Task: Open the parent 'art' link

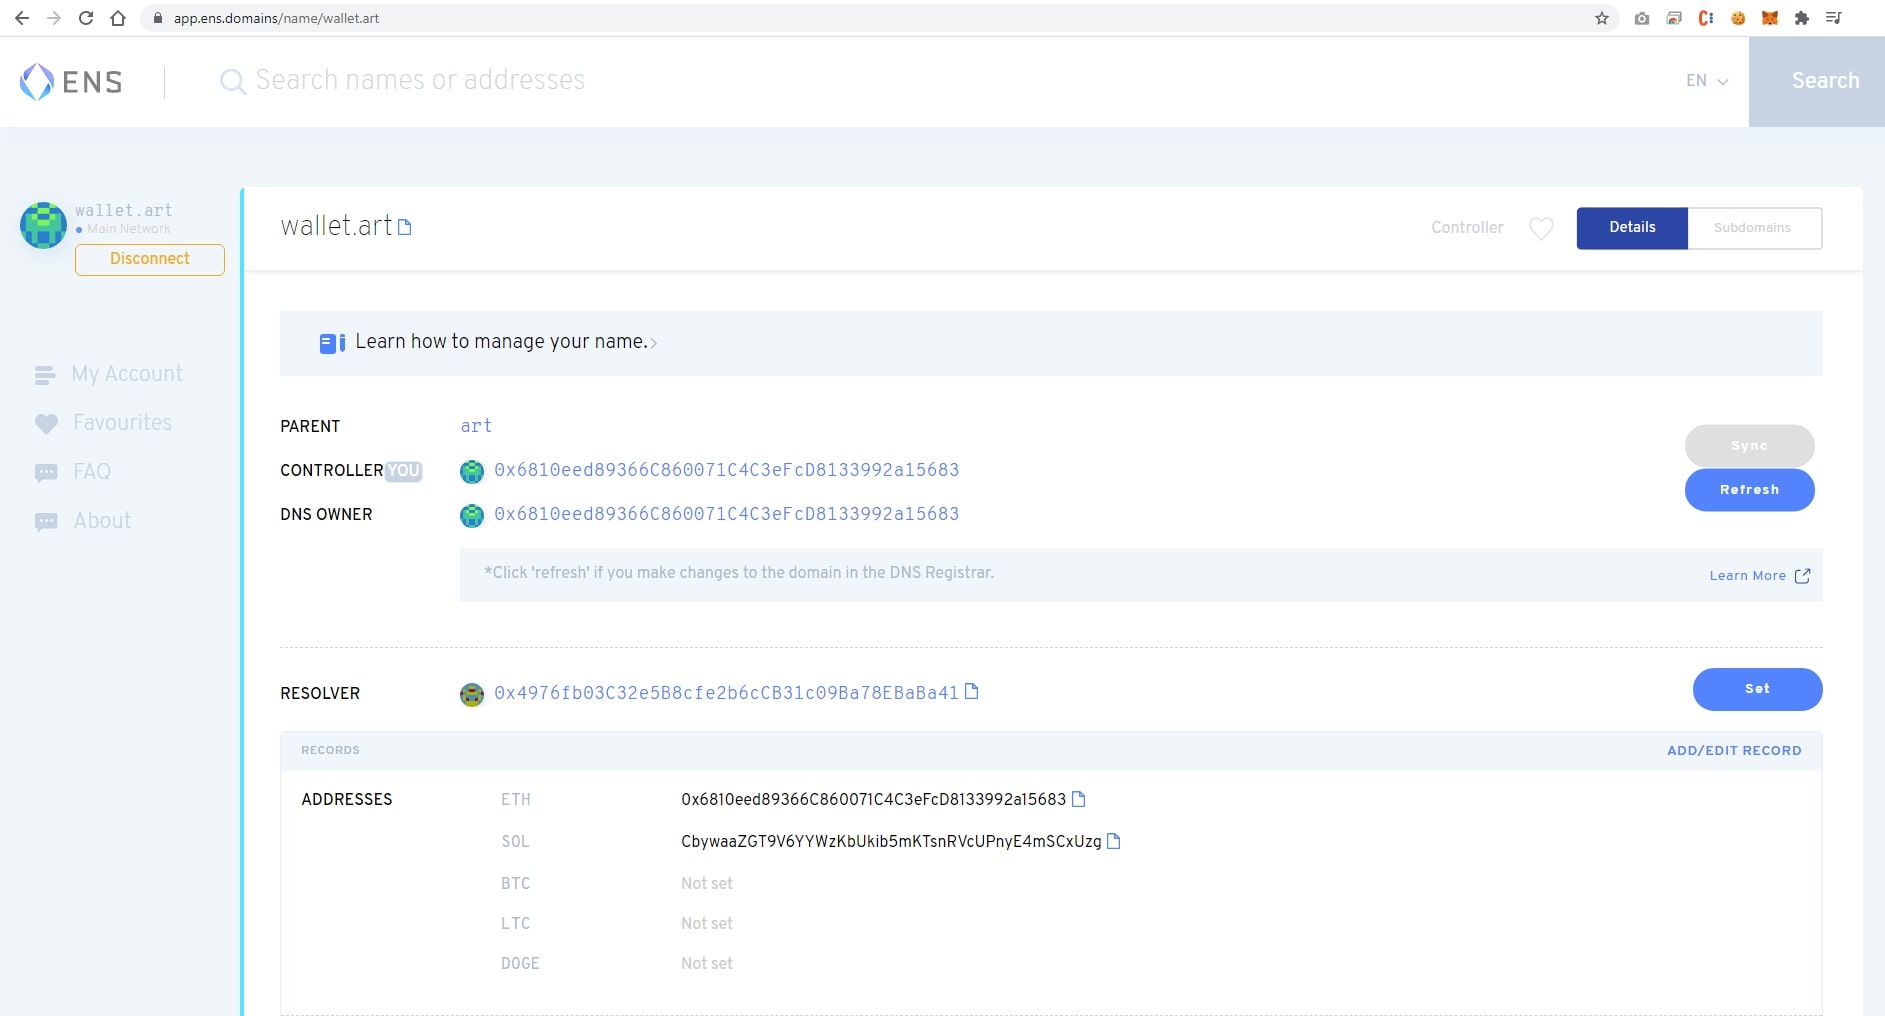Action: (x=476, y=426)
